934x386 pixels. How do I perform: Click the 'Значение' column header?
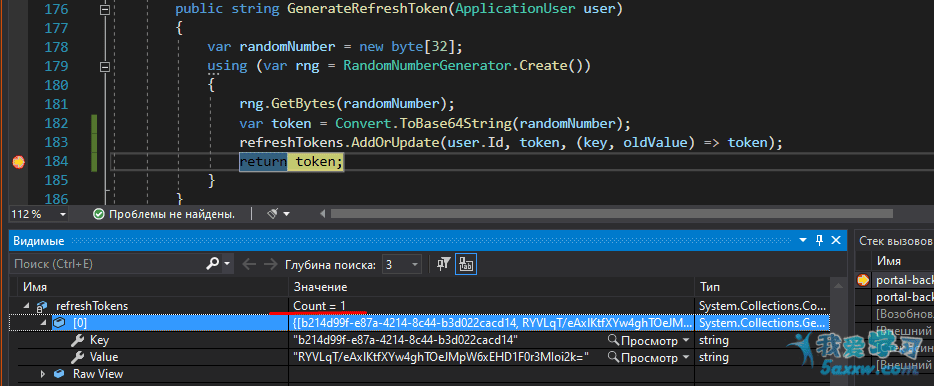click(320, 287)
